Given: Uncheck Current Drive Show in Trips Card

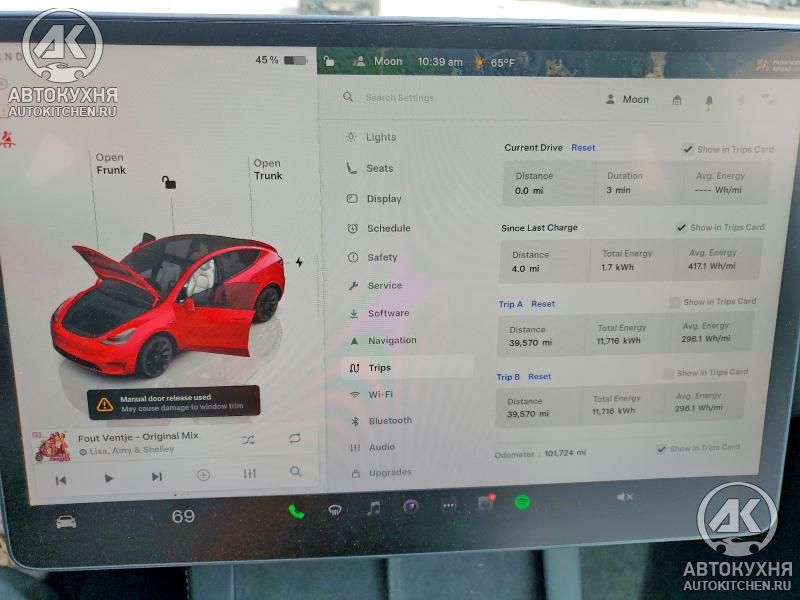Looking at the screenshot, I should coord(688,149).
